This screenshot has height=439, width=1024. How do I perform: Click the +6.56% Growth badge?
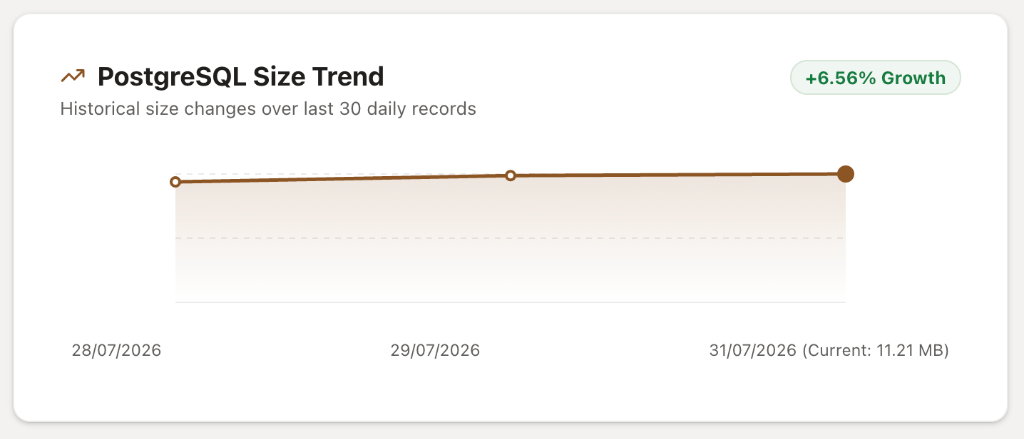[875, 78]
